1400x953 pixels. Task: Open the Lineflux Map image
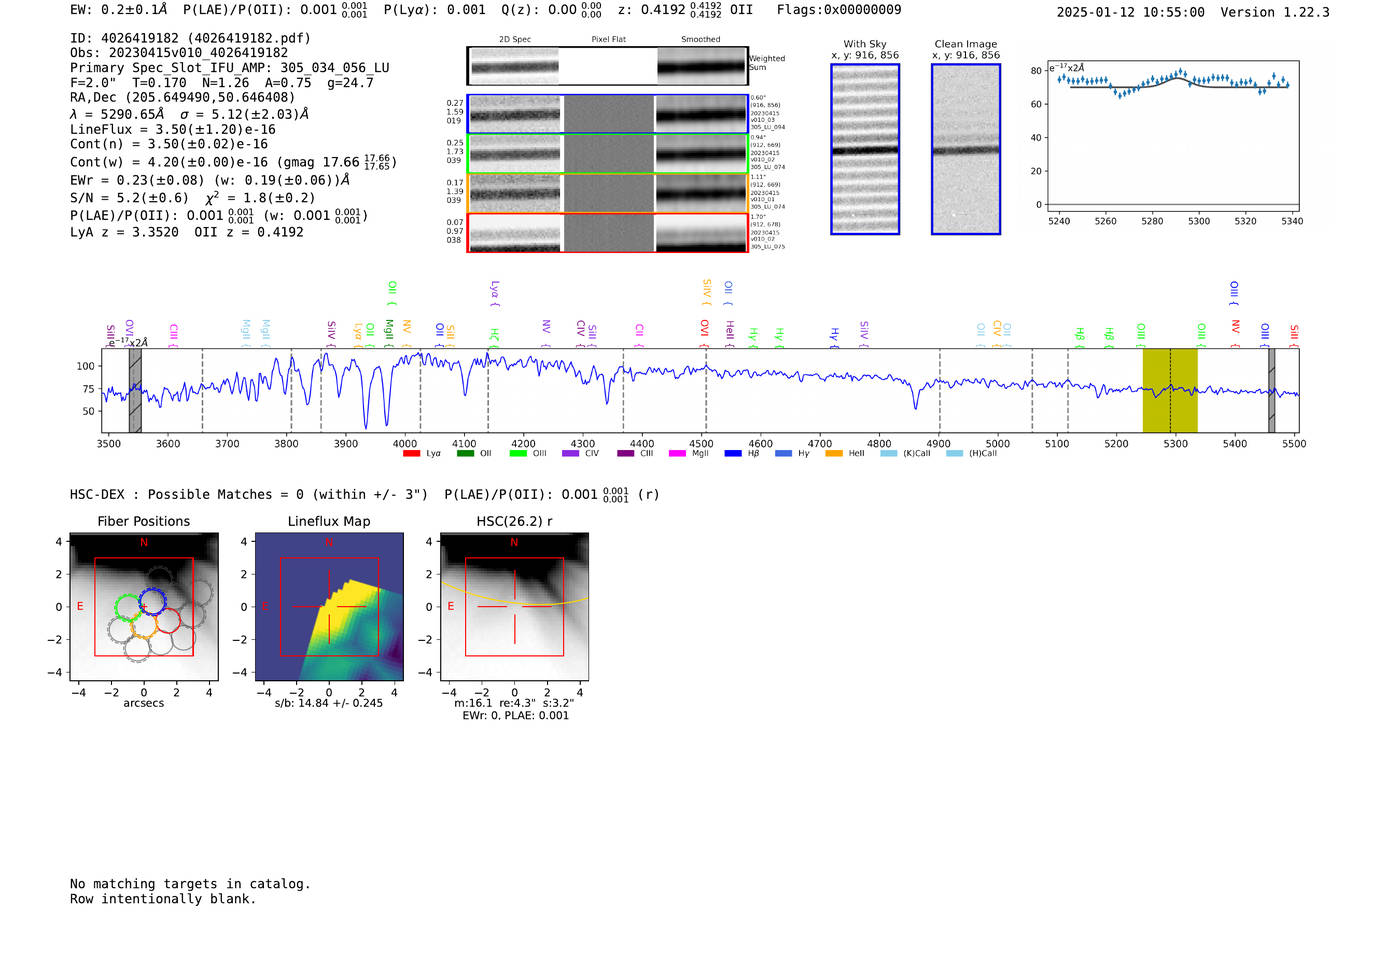(x=329, y=606)
